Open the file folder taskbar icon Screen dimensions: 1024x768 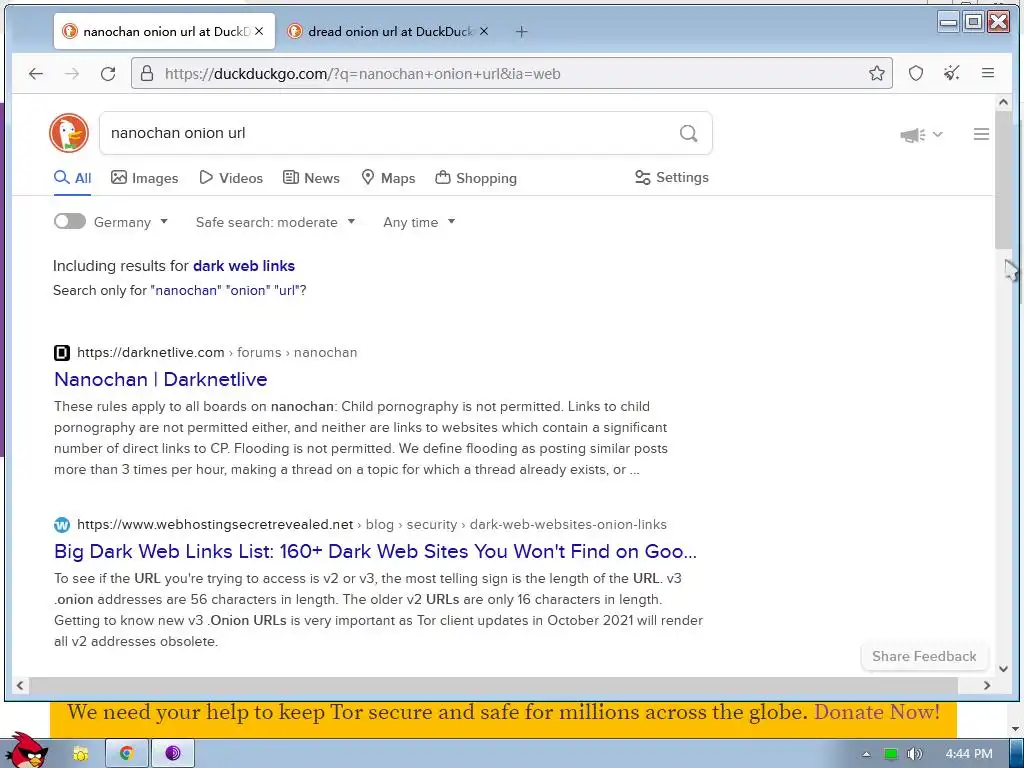pos(80,753)
